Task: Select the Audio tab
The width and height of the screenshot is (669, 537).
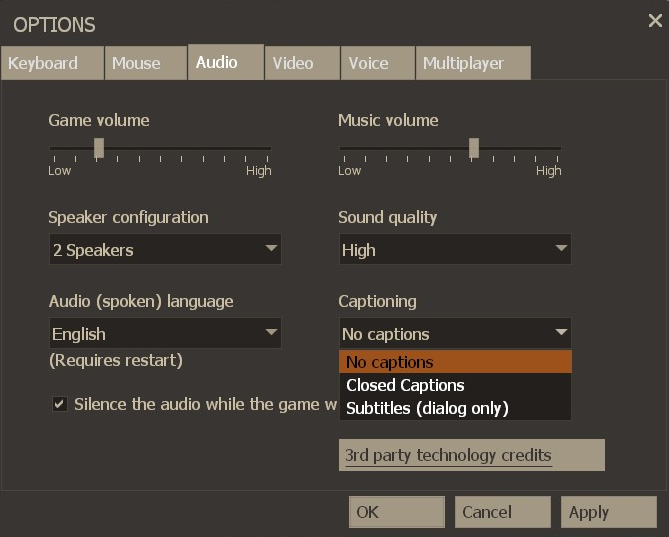Action: pos(226,62)
